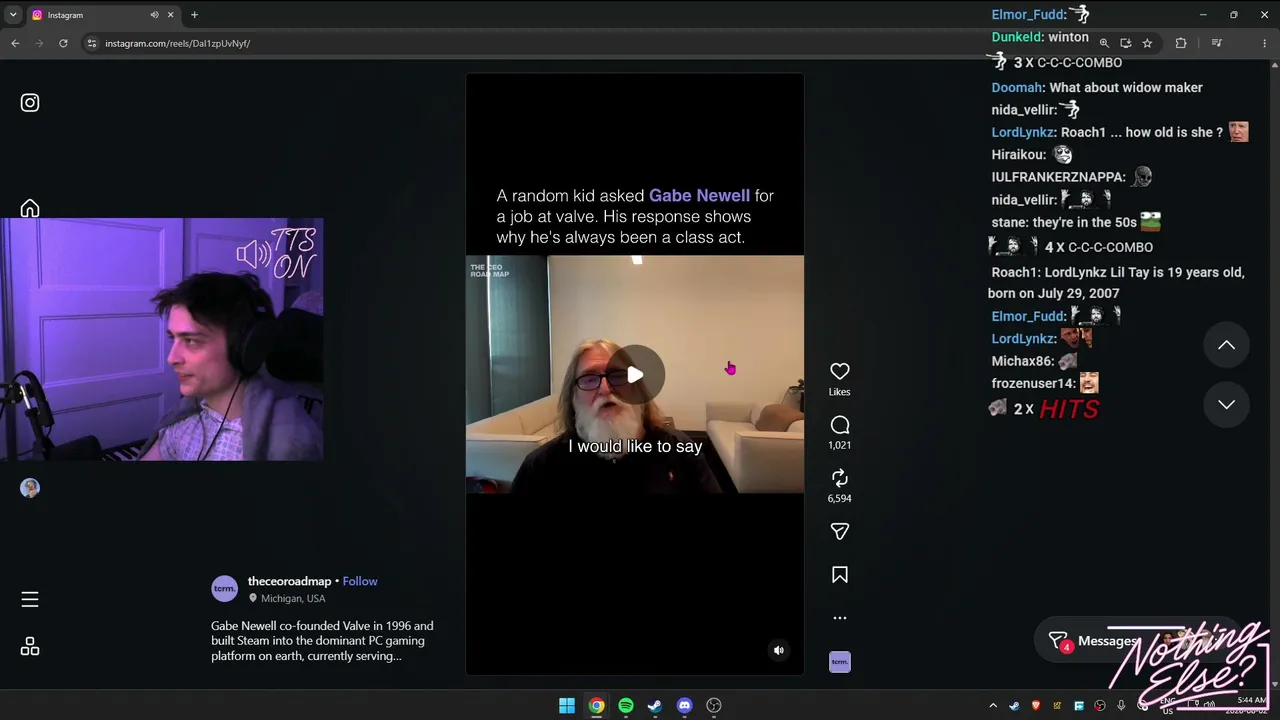Image resolution: width=1280 pixels, height=720 pixels.
Task: Click the 6,594 repost count
Action: [840, 498]
